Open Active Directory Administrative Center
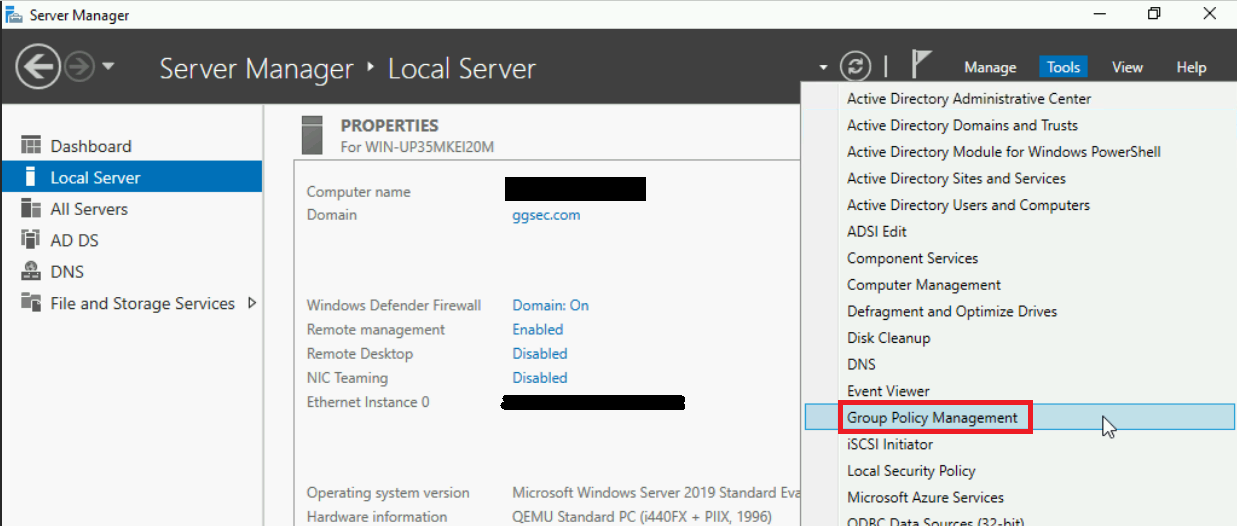The height and width of the screenshot is (526, 1237). point(969,98)
